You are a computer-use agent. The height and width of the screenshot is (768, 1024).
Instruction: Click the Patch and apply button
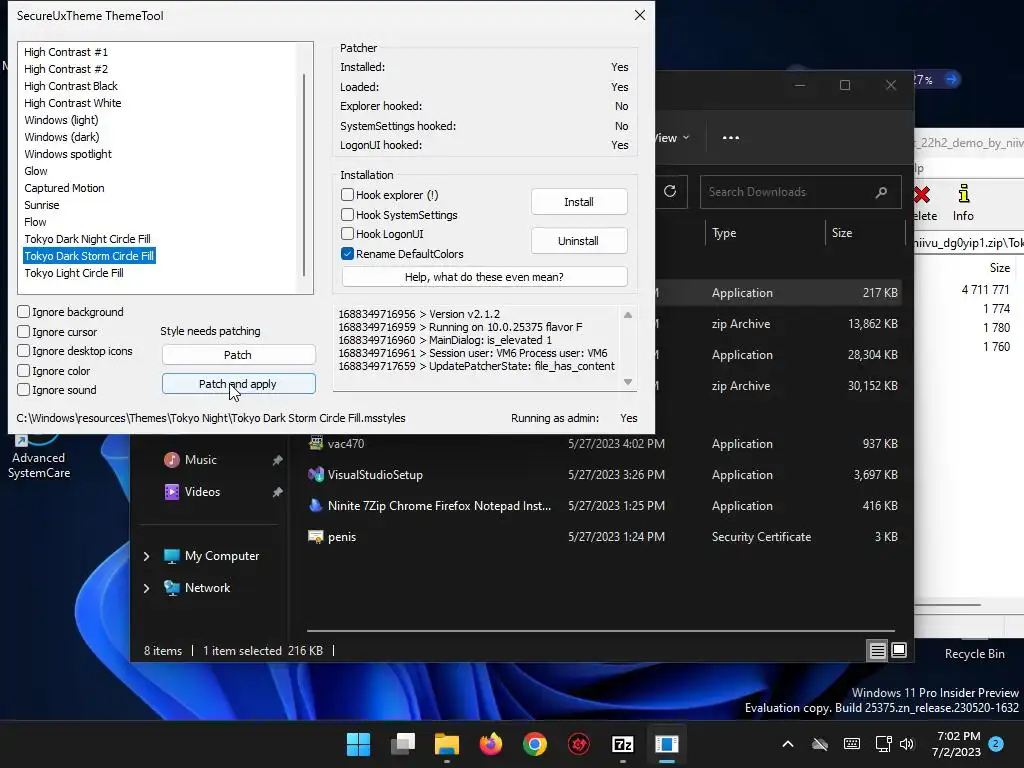pos(238,384)
